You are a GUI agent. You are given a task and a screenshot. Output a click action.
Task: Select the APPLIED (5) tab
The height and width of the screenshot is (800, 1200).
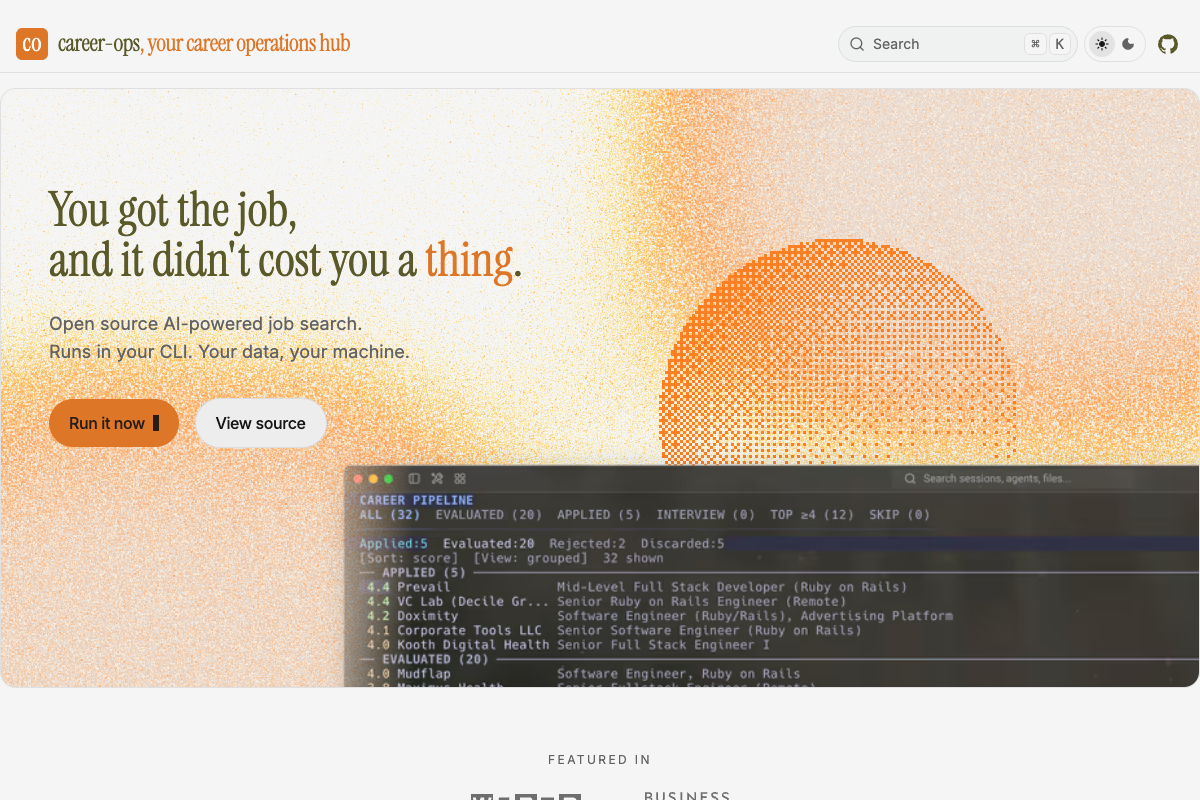point(599,515)
